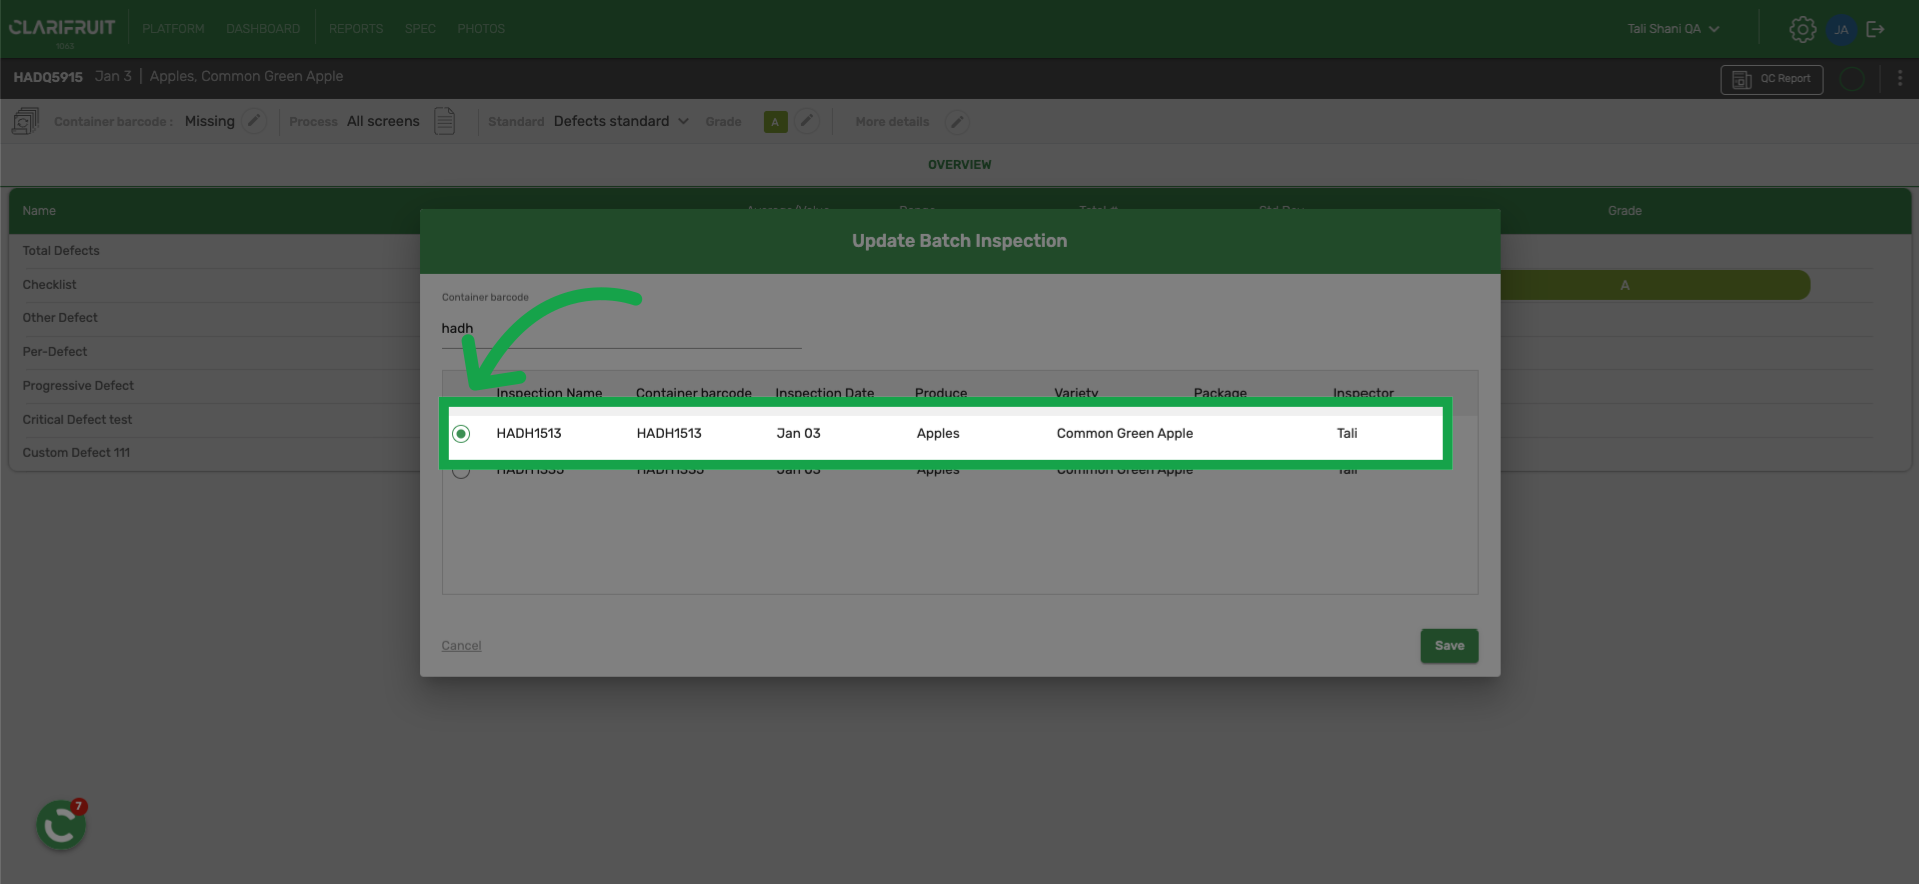Click the Clarifruit logo
The width and height of the screenshot is (1919, 884).
click(62, 28)
